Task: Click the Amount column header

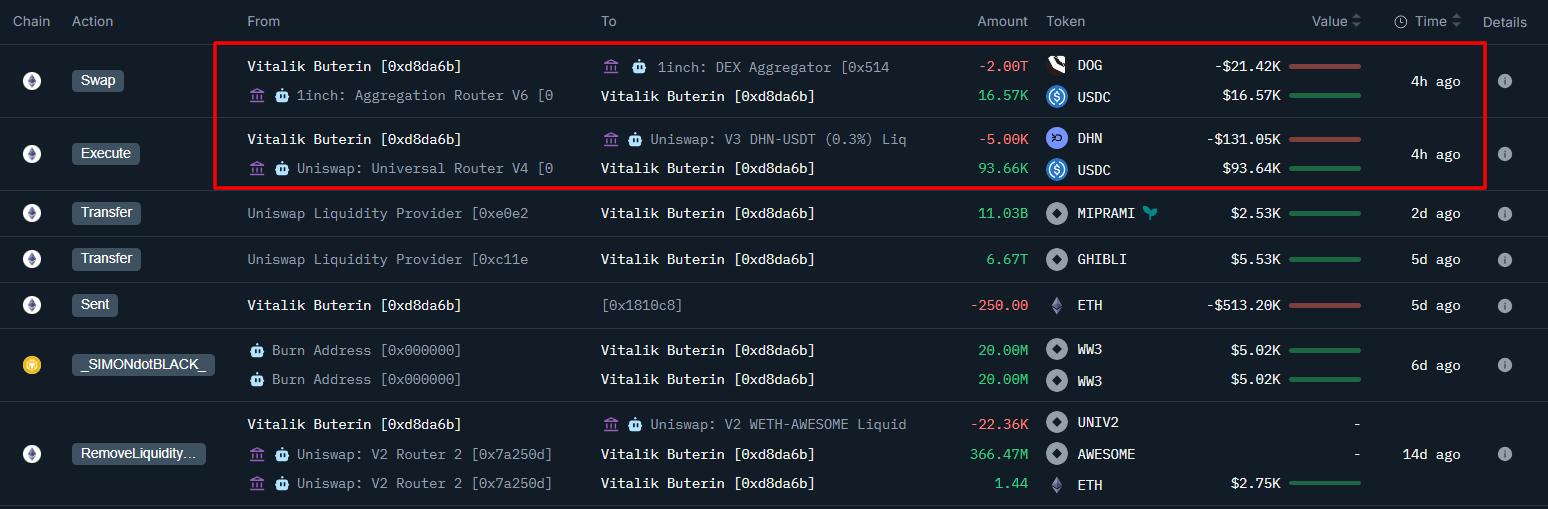Action: pos(1002,21)
